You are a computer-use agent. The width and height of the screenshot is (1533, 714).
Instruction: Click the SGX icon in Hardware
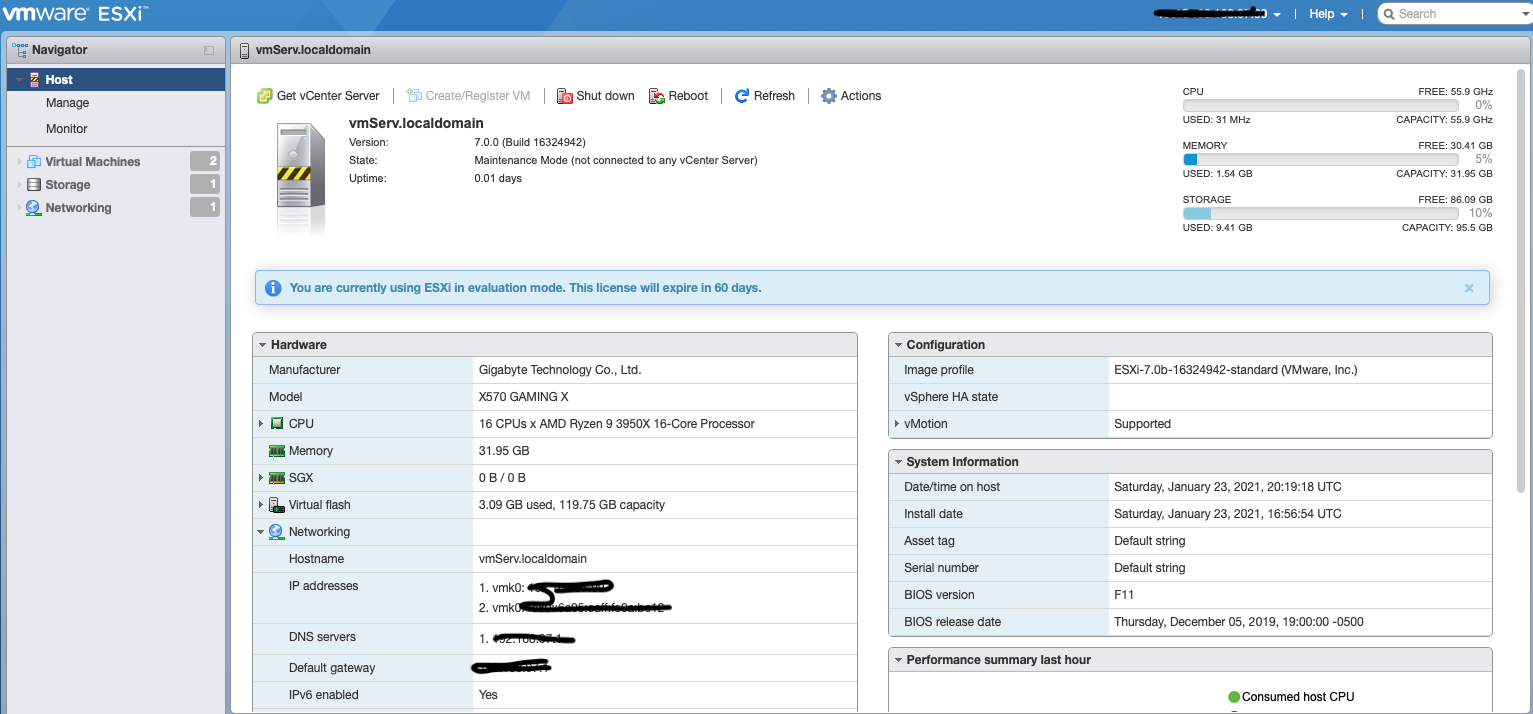(277, 478)
